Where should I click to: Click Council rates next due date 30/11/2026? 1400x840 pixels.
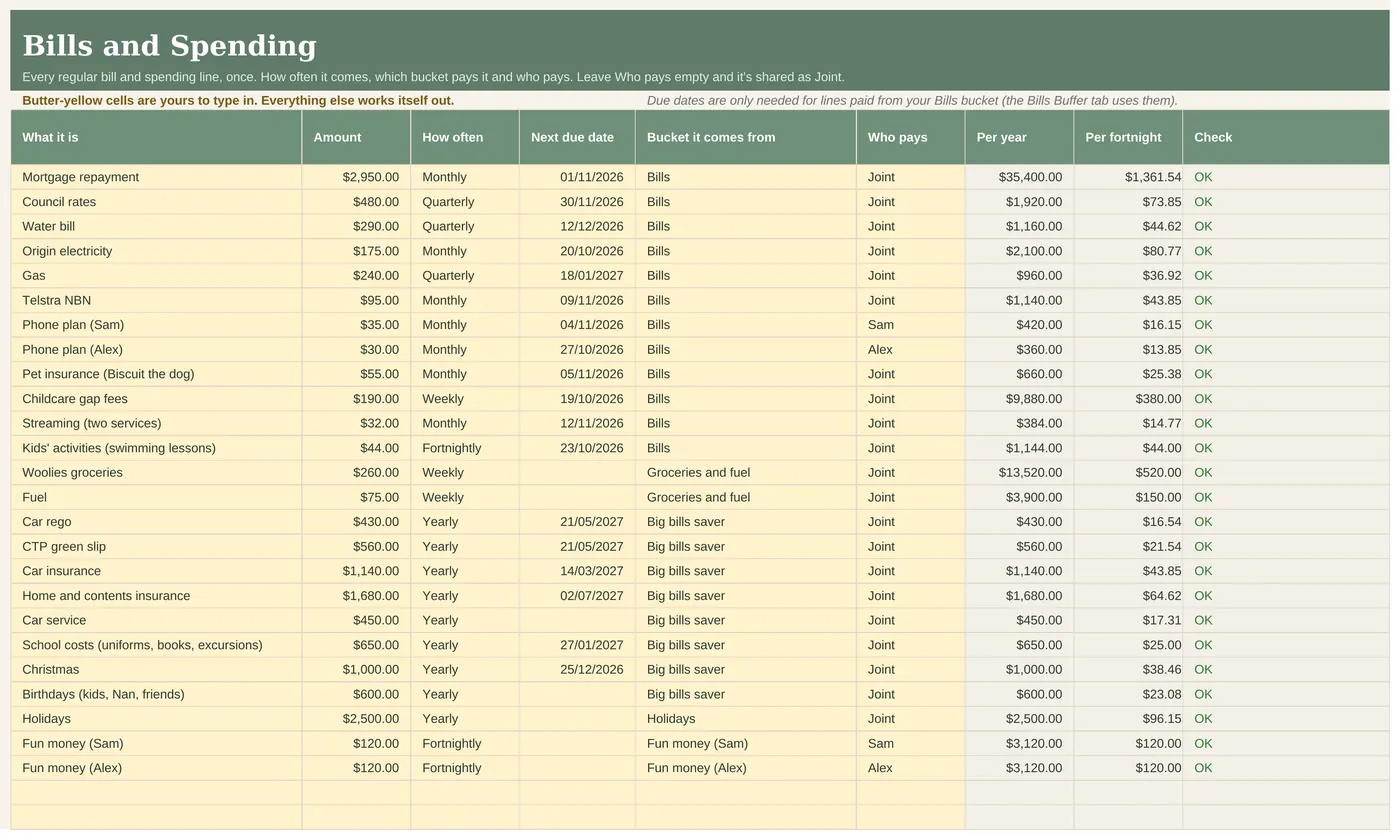pyautogui.click(x=577, y=202)
